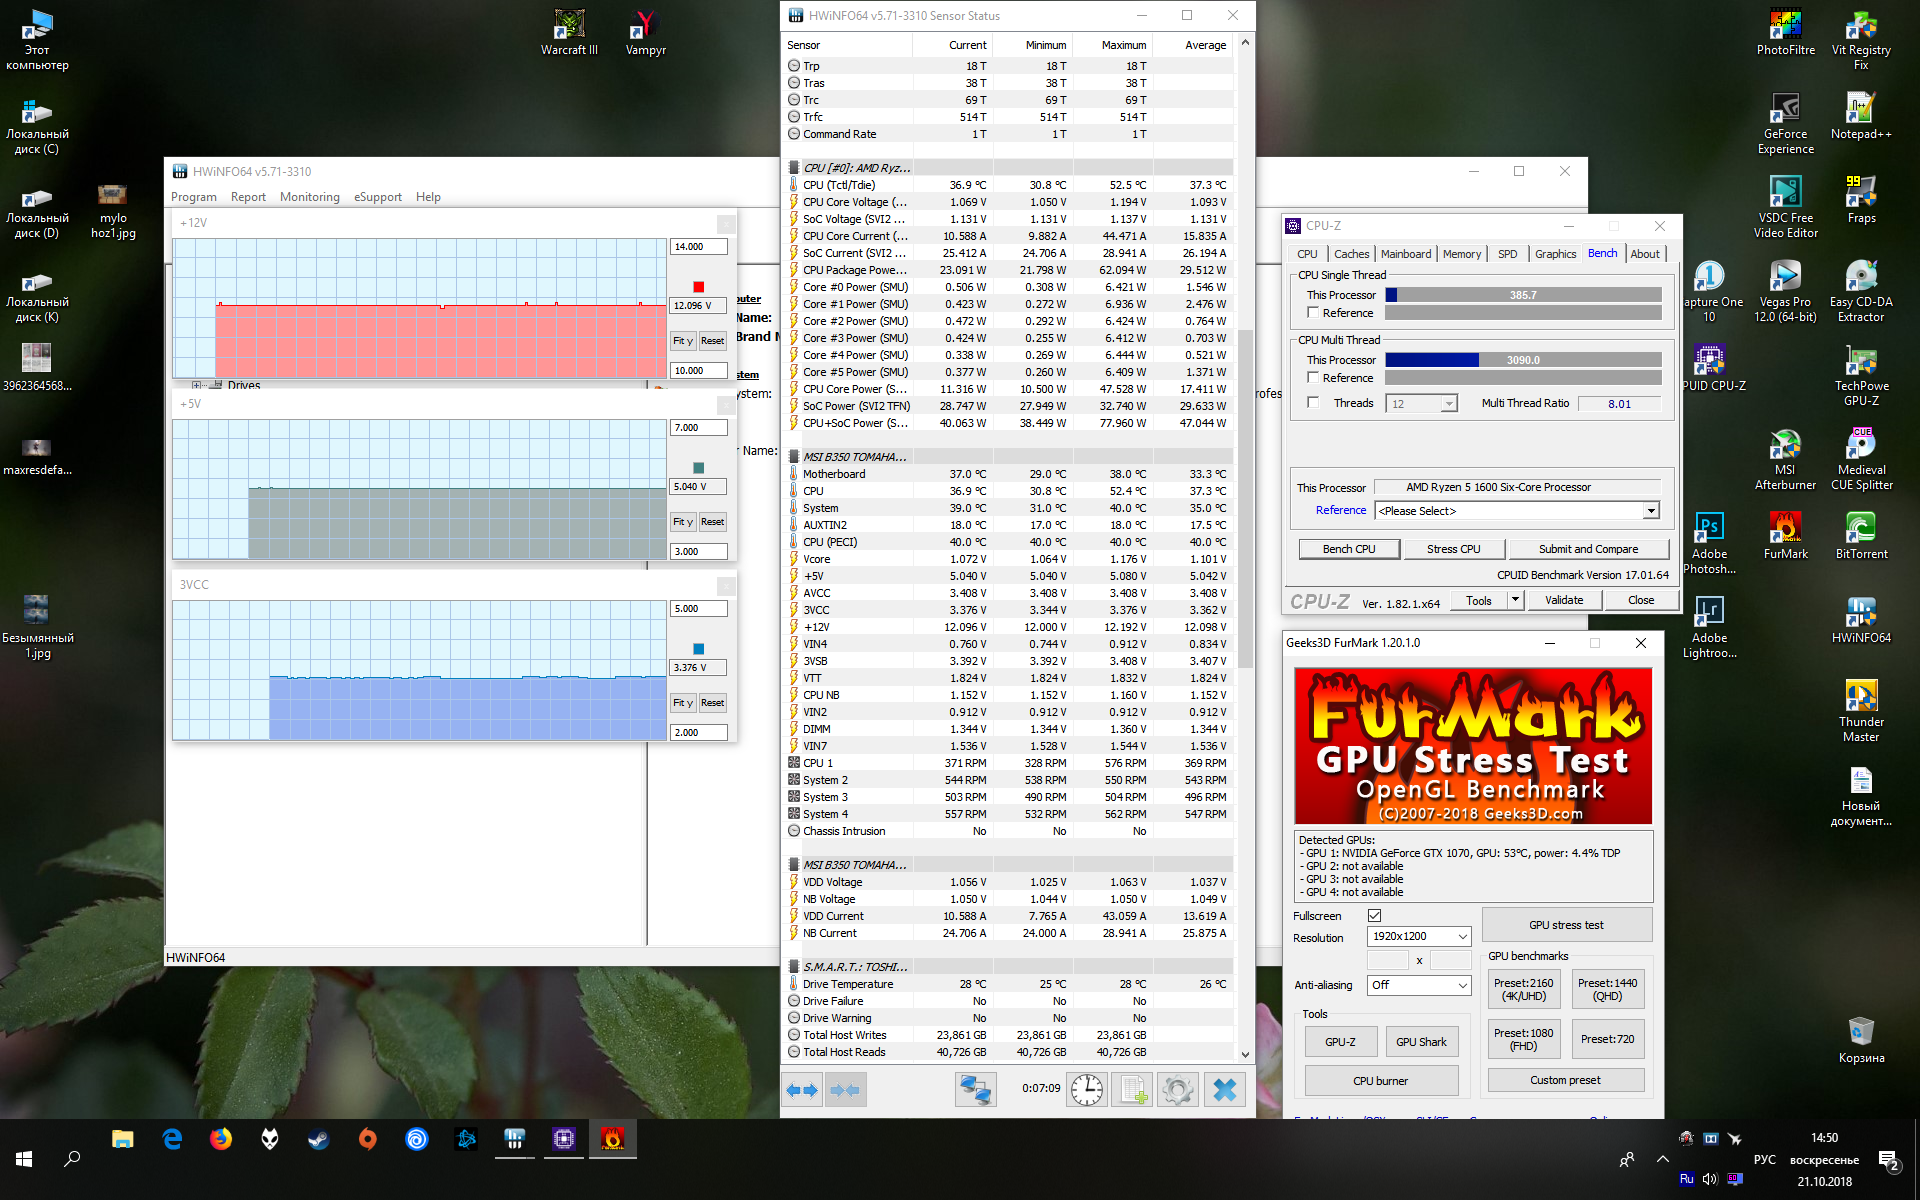Click the sensor list vertical scrollbar
The width and height of the screenshot is (1920, 1200).
click(1245, 500)
